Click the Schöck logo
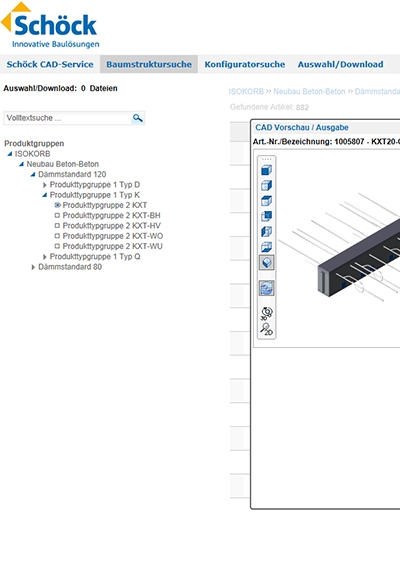The image size is (400, 566). (50, 25)
